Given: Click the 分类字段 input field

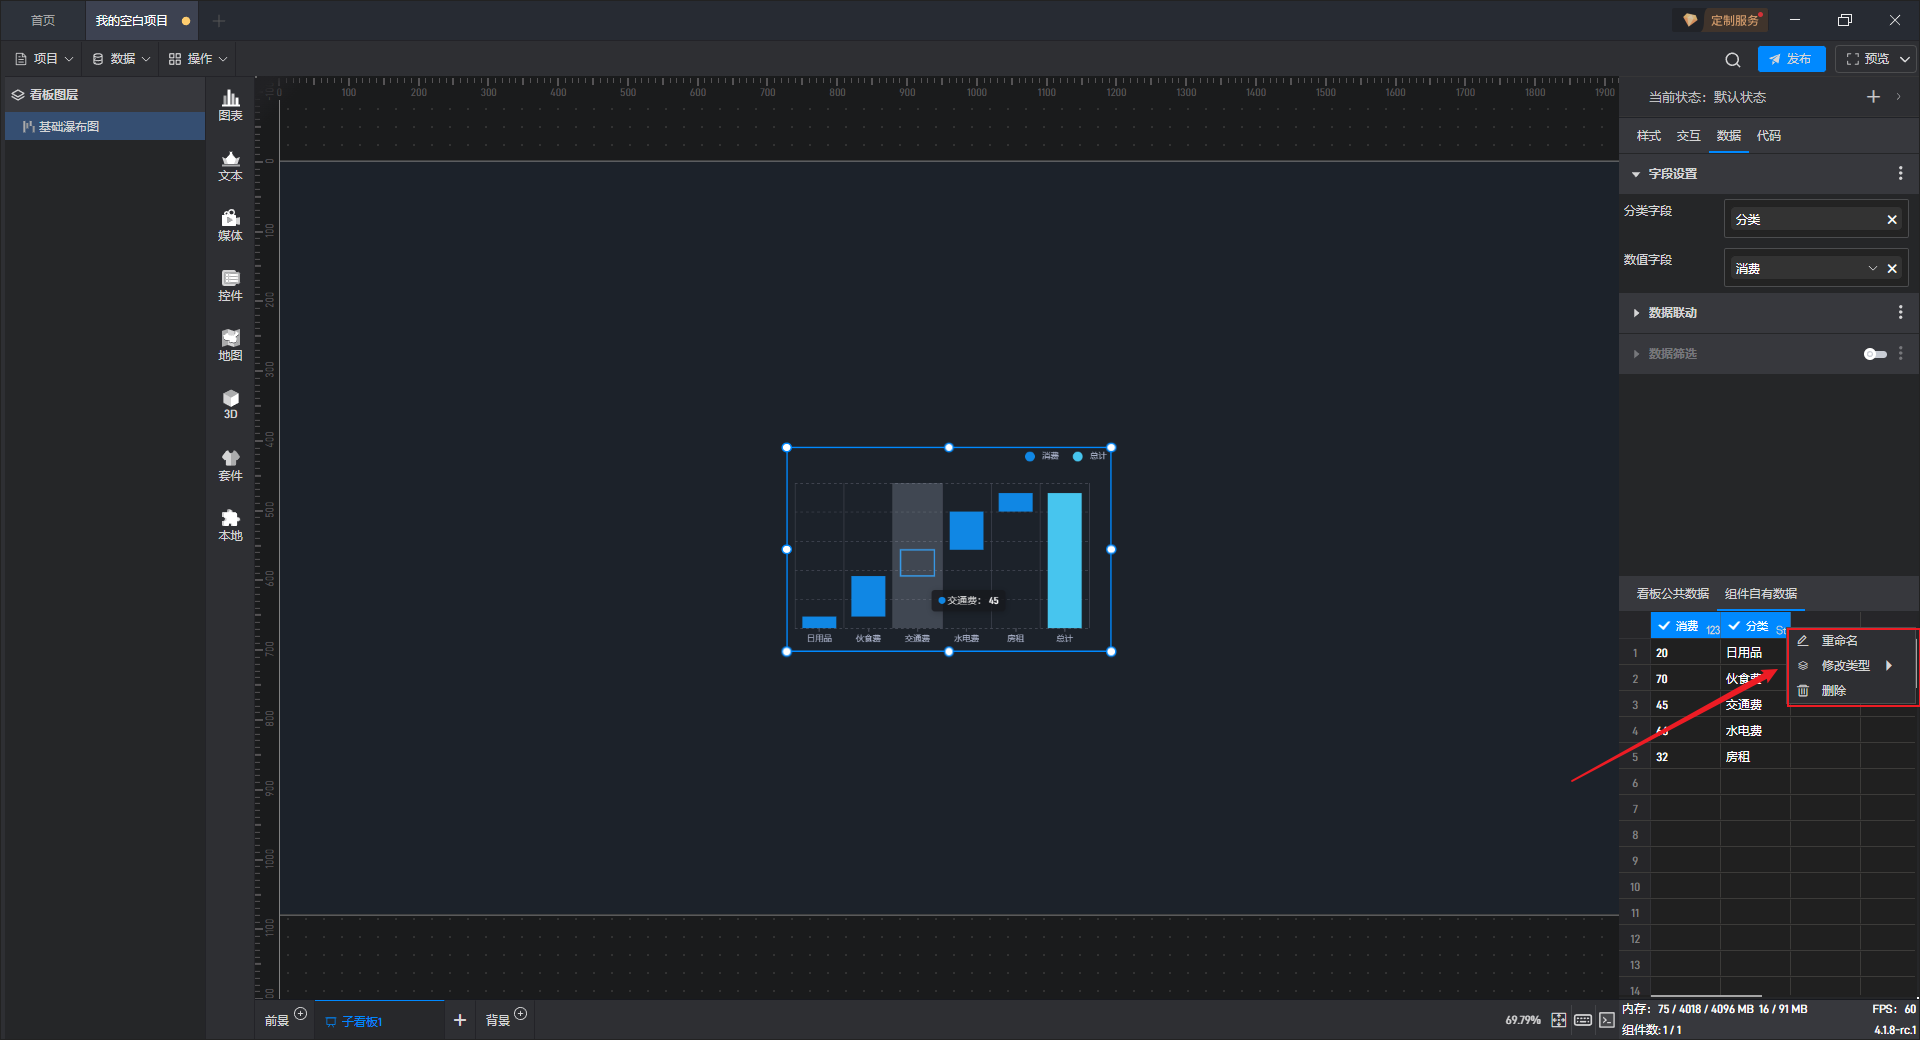Looking at the screenshot, I should (x=1816, y=219).
